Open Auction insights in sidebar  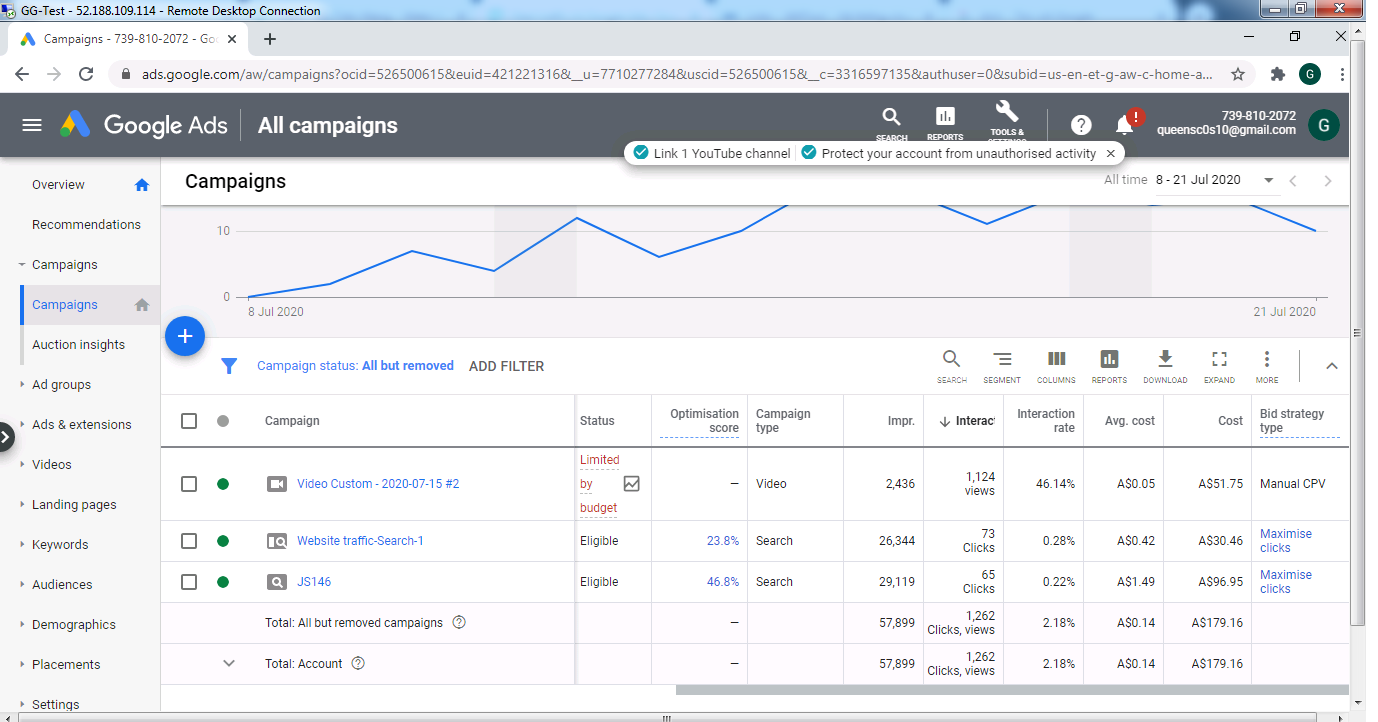[78, 345]
